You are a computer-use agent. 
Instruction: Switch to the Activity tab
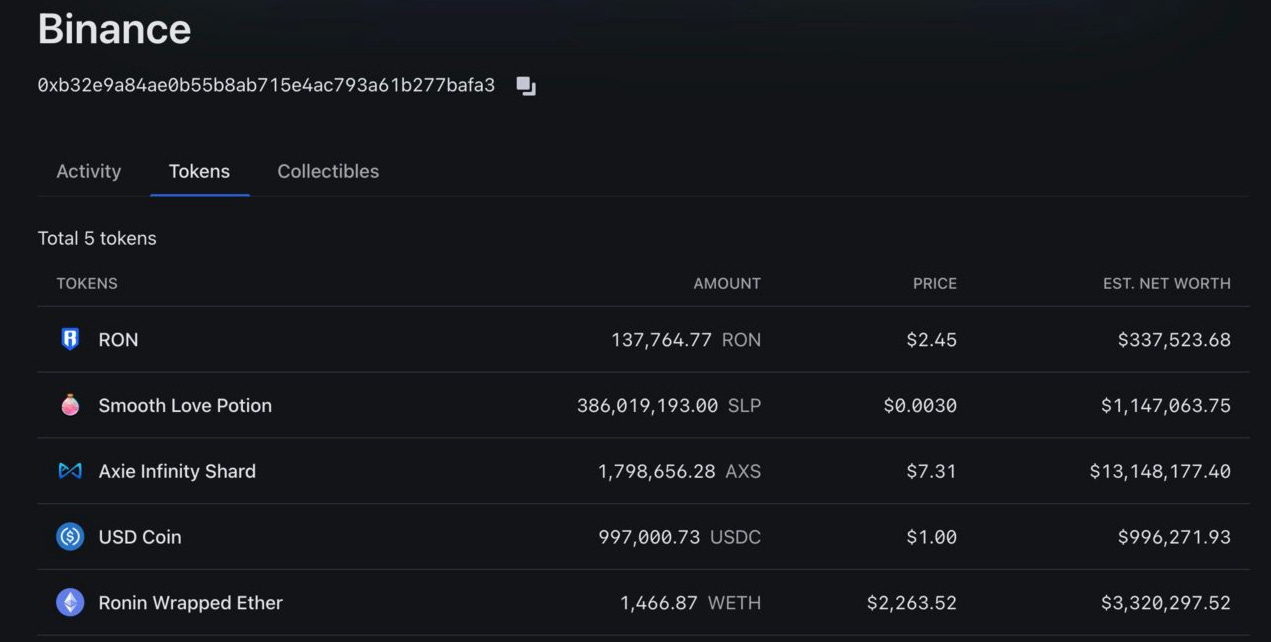point(89,171)
